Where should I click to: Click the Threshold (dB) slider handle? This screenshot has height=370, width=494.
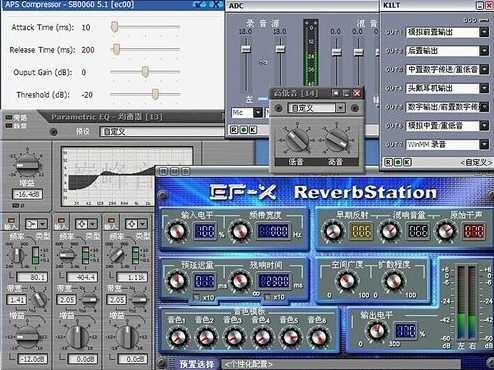[155, 94]
